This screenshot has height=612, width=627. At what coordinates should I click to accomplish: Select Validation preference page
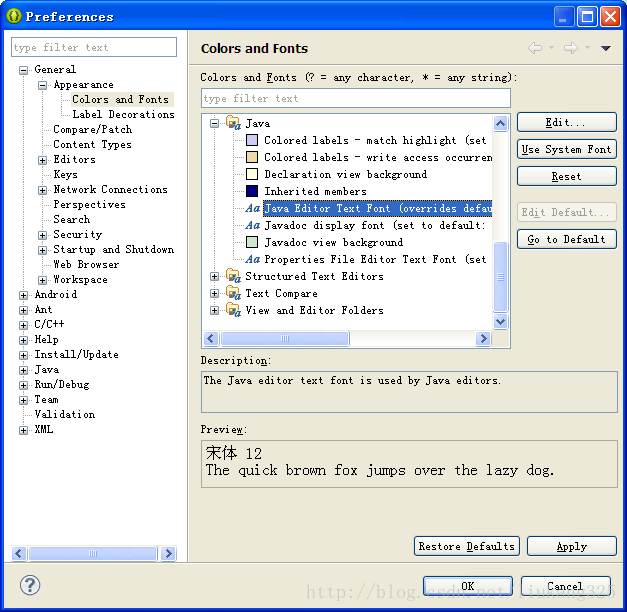(65, 414)
